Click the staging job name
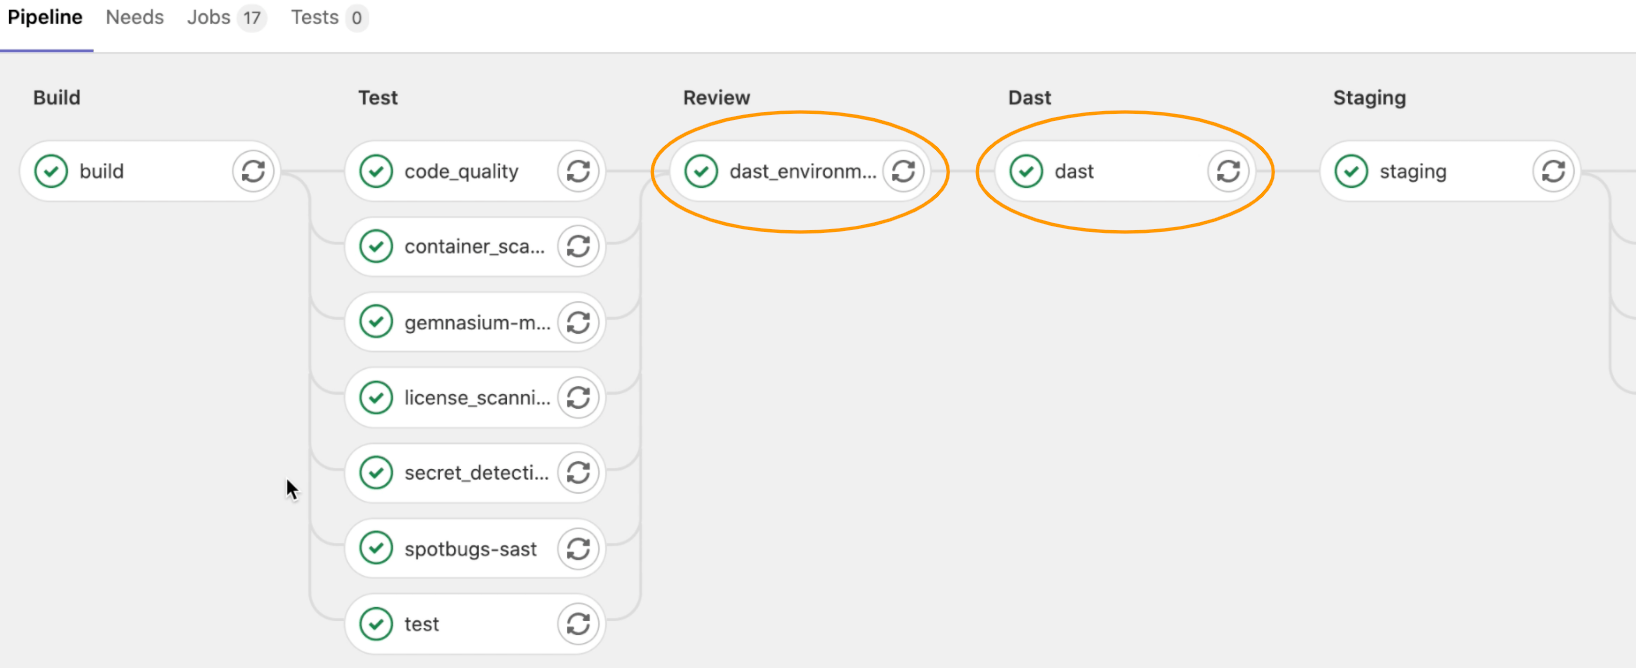Screen dimensions: 1636x668 (x=1412, y=171)
